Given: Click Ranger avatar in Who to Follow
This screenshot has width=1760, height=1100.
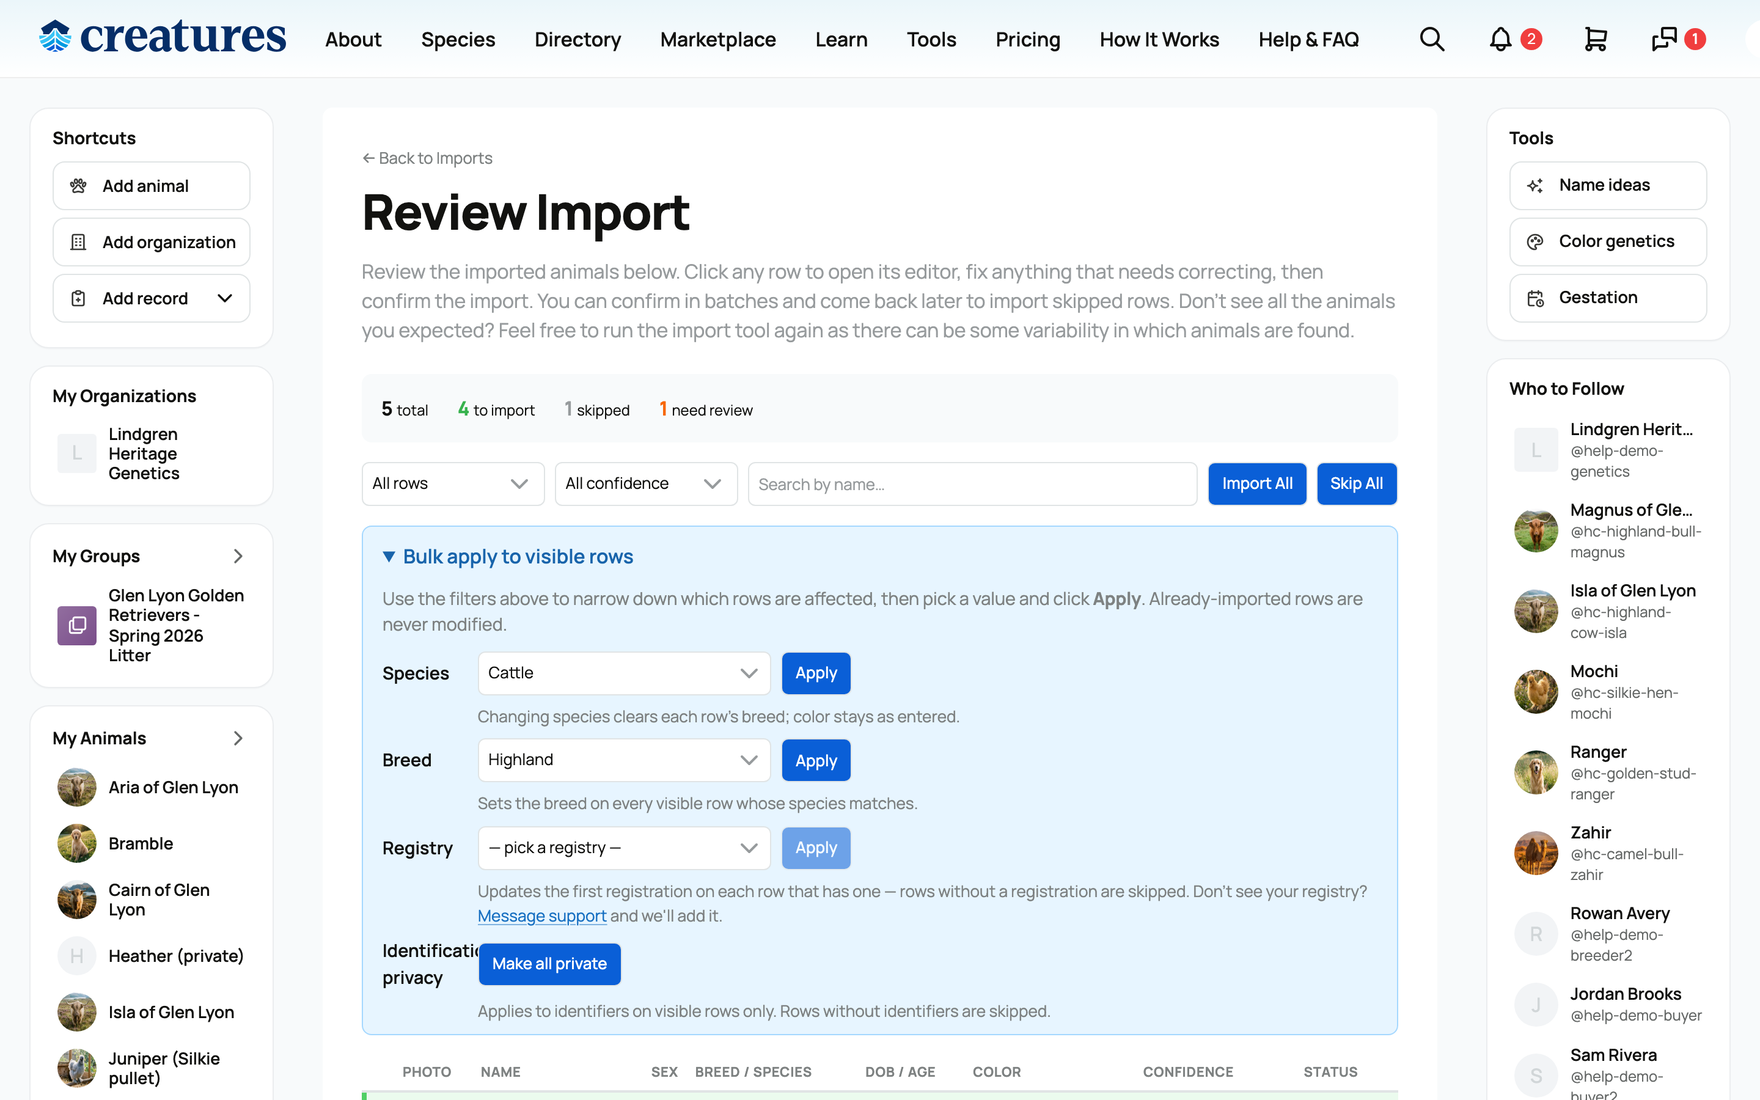Looking at the screenshot, I should [1536, 772].
